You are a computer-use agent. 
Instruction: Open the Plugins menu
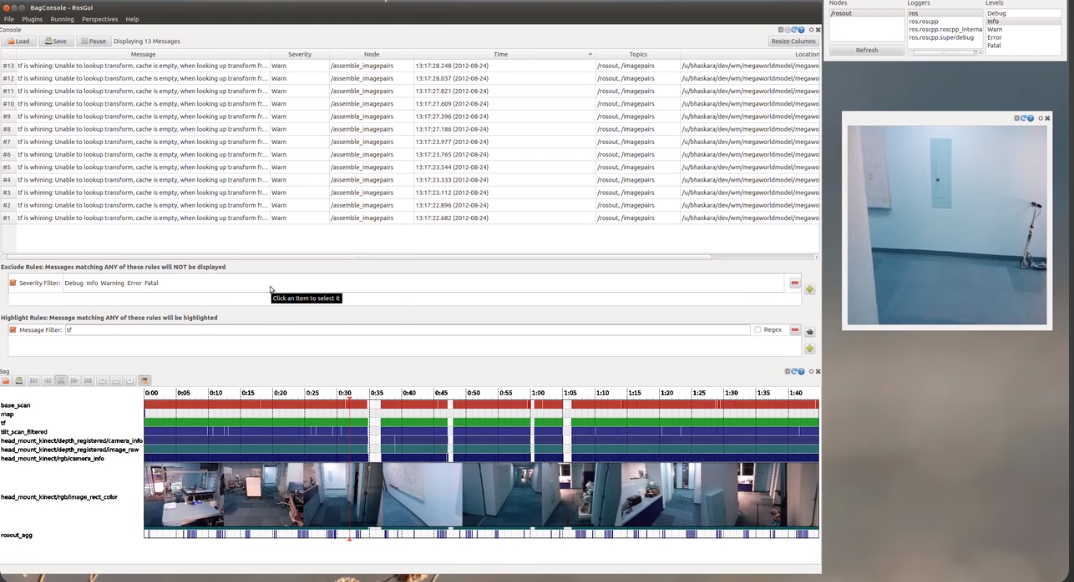(32, 19)
